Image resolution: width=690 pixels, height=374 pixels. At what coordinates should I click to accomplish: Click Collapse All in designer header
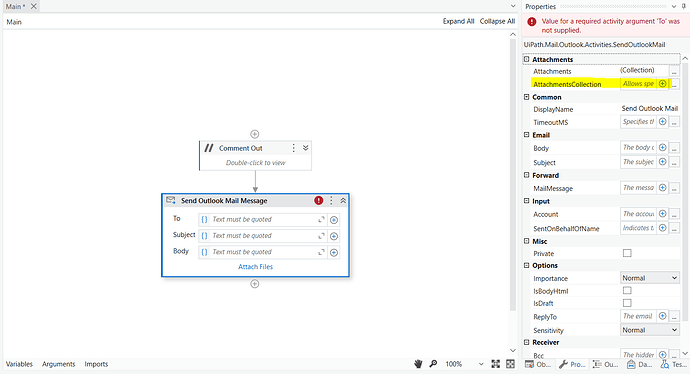[x=497, y=21]
